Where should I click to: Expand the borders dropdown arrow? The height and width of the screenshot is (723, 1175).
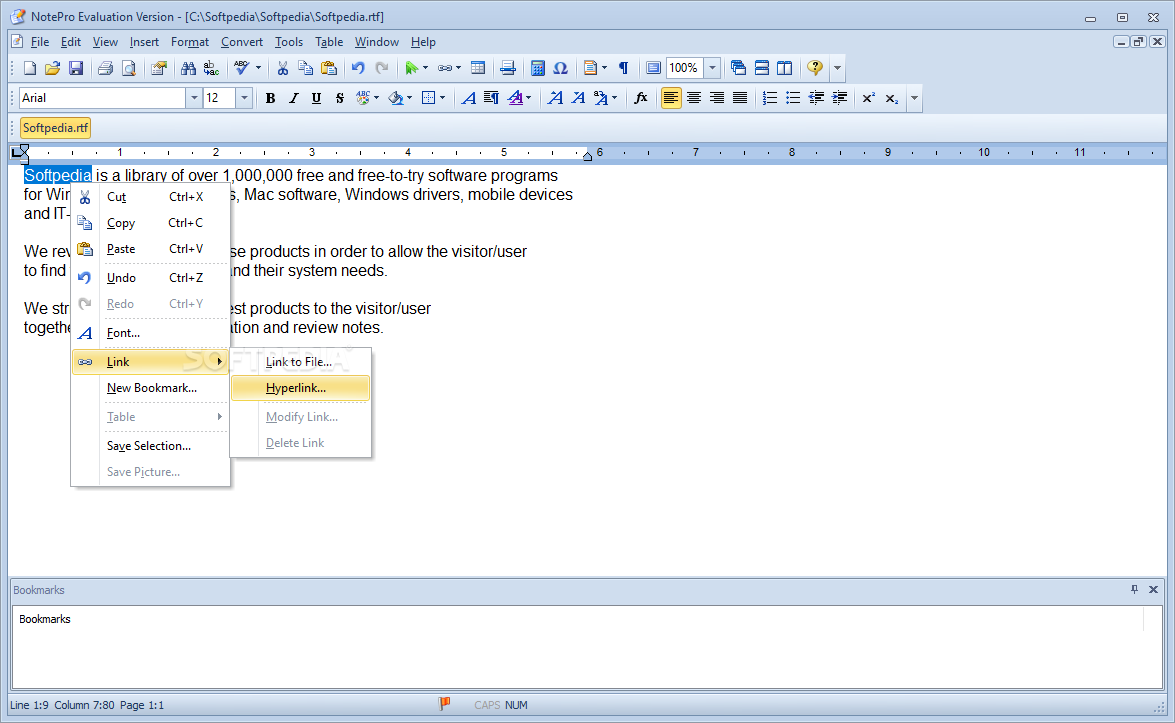(442, 98)
